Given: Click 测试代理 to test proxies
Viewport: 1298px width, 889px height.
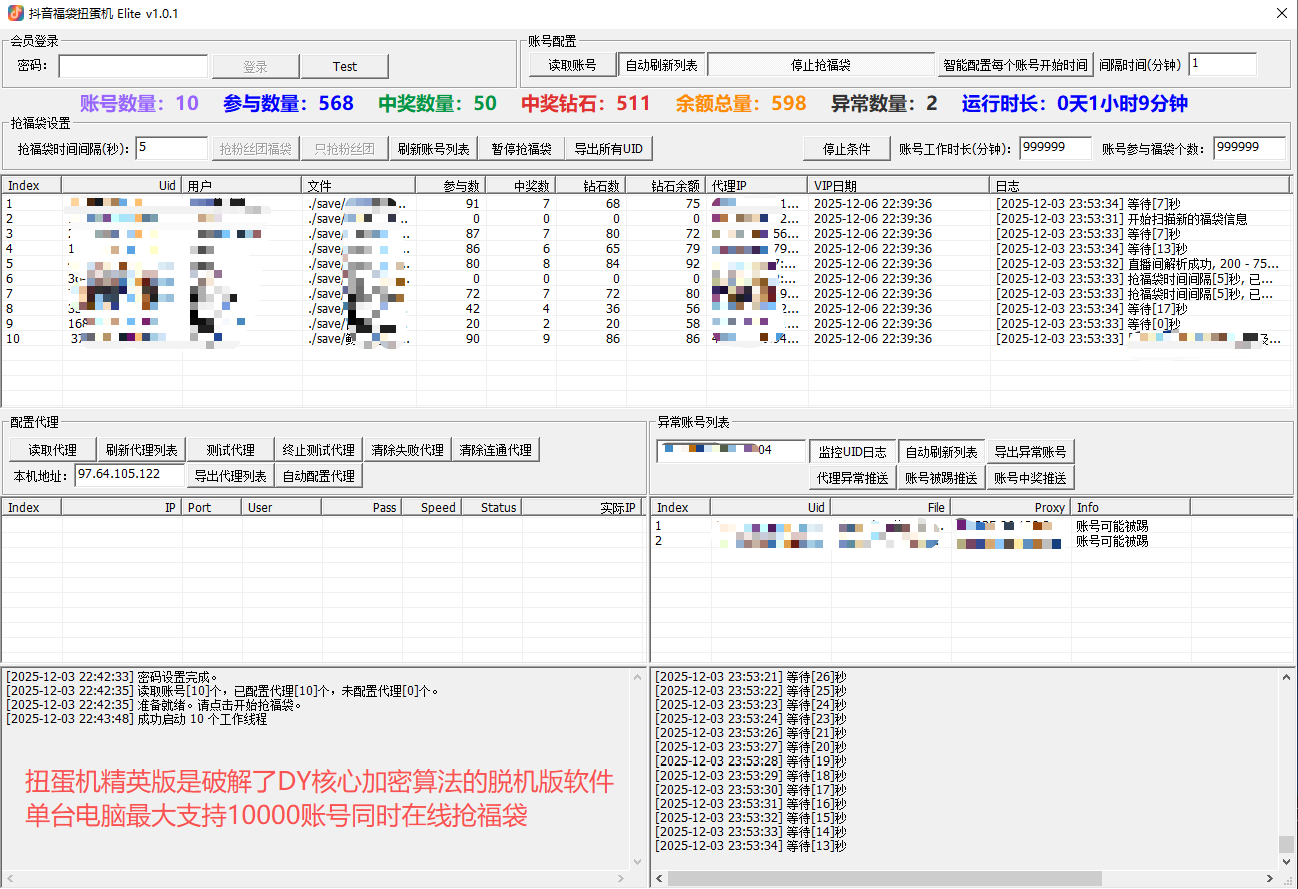Looking at the screenshot, I should point(230,449).
